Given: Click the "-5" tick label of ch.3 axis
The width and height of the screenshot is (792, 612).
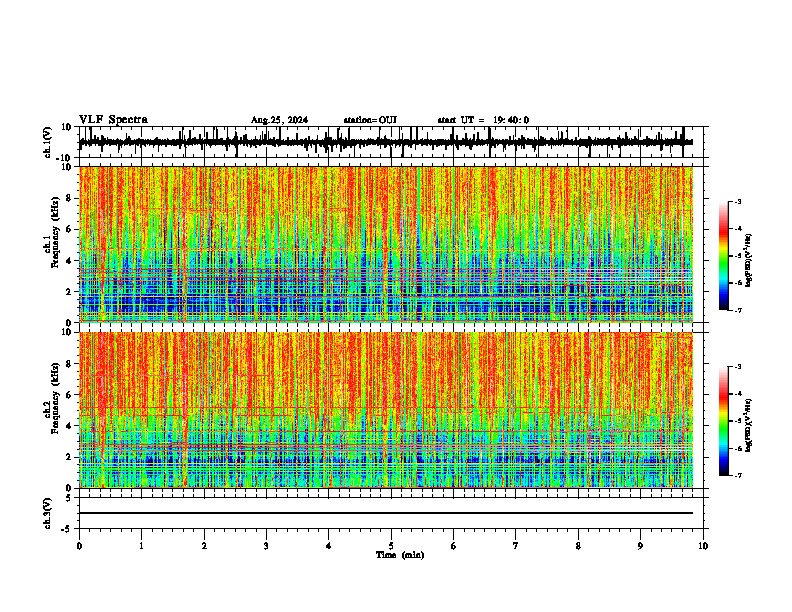Looking at the screenshot, I should coord(68,529).
